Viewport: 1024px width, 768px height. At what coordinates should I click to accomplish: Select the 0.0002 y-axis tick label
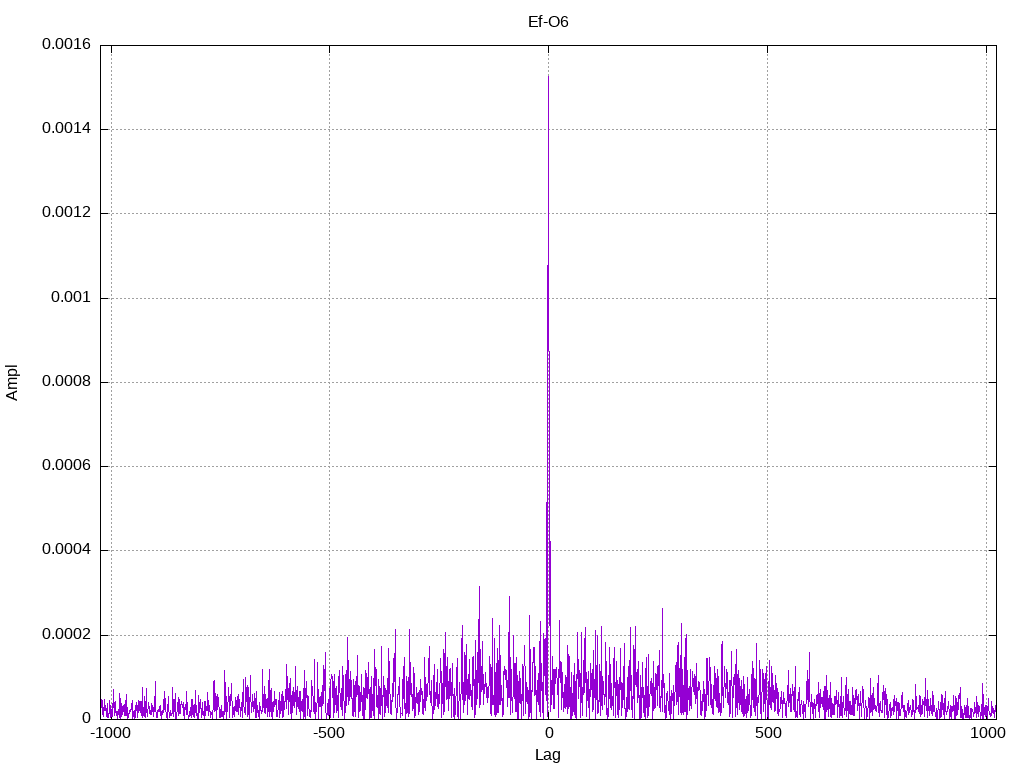click(66, 635)
